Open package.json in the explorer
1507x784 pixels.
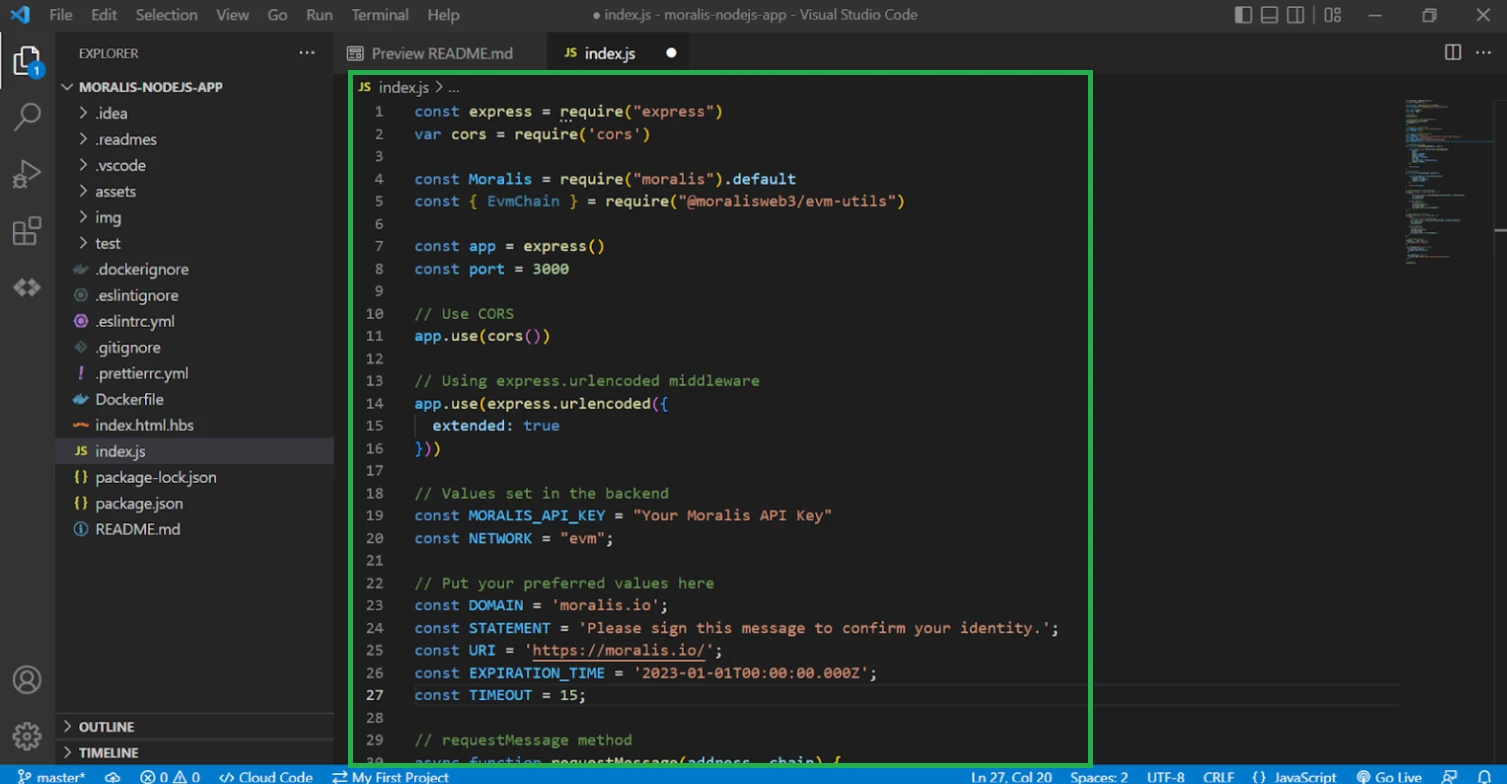139,503
